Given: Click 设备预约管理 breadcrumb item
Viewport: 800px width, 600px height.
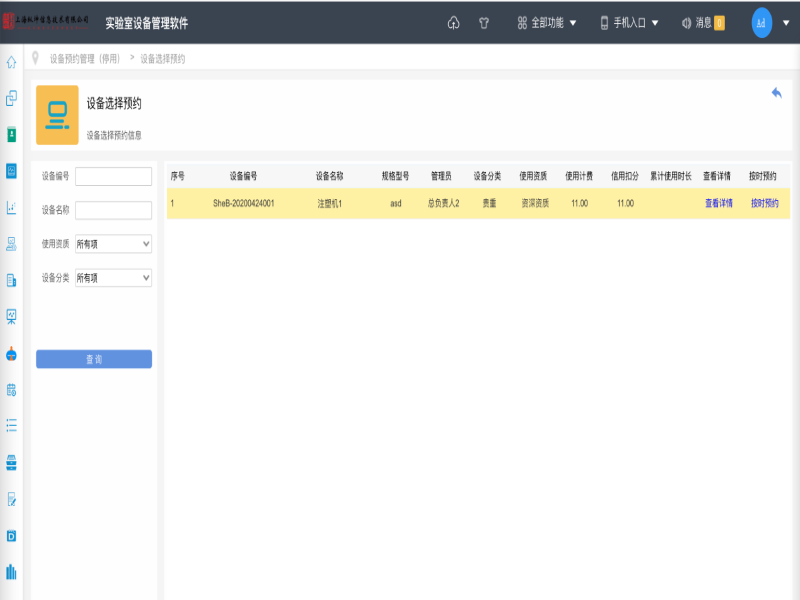Looking at the screenshot, I should click(85, 59).
